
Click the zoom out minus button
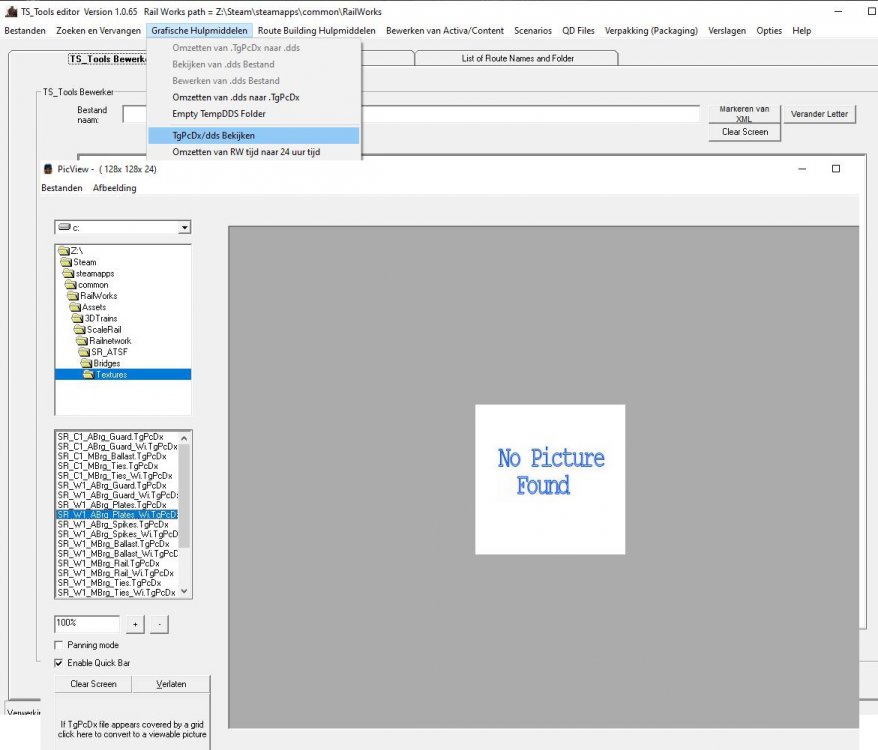[x=160, y=624]
